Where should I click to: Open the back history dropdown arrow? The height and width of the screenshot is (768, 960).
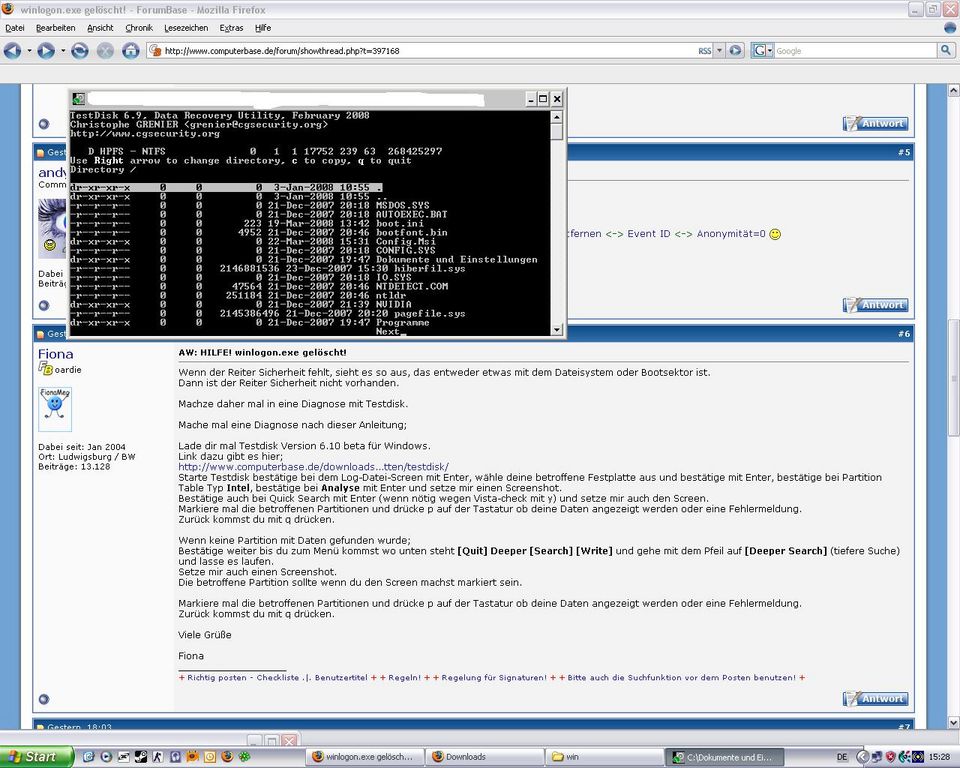coord(29,51)
